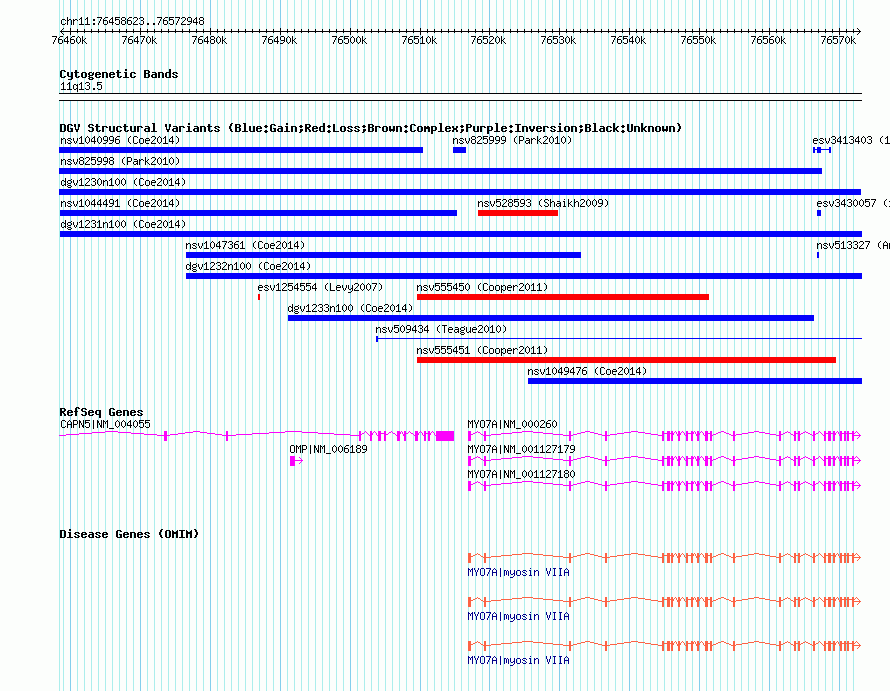Image resolution: width=890 pixels, height=691 pixels.
Task: Click the 76500k ruler tick label
Action: pos(349,40)
